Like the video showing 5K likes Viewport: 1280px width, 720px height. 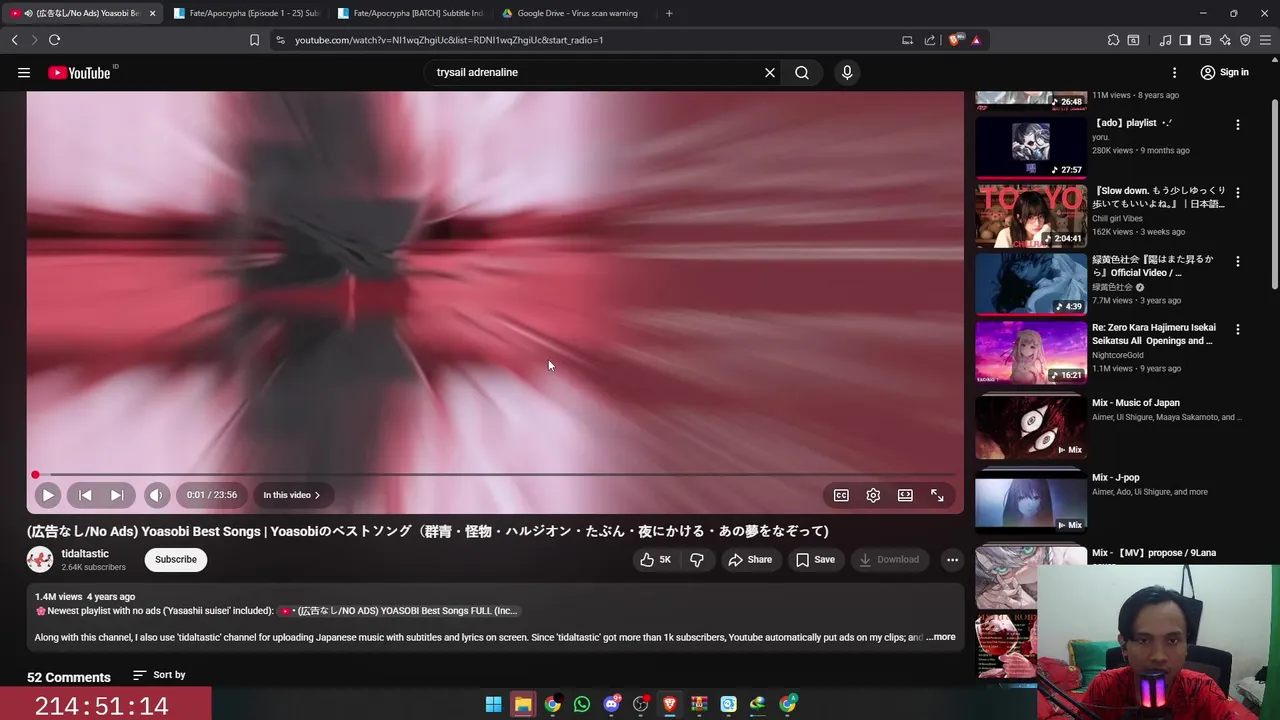point(656,560)
